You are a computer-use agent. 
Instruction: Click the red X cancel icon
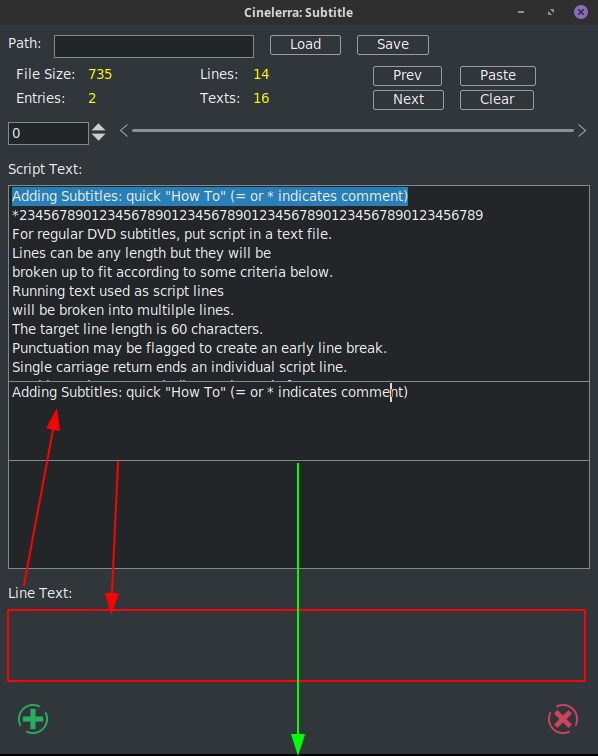tap(563, 719)
